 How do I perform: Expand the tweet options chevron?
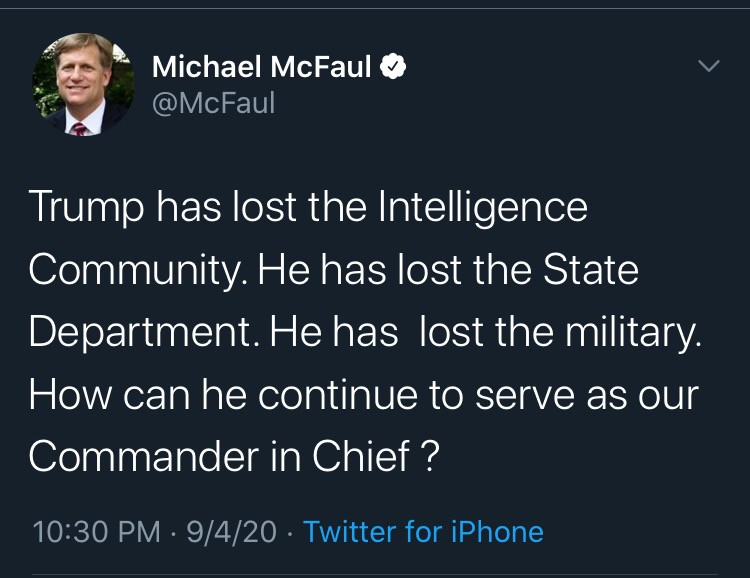[x=708, y=66]
